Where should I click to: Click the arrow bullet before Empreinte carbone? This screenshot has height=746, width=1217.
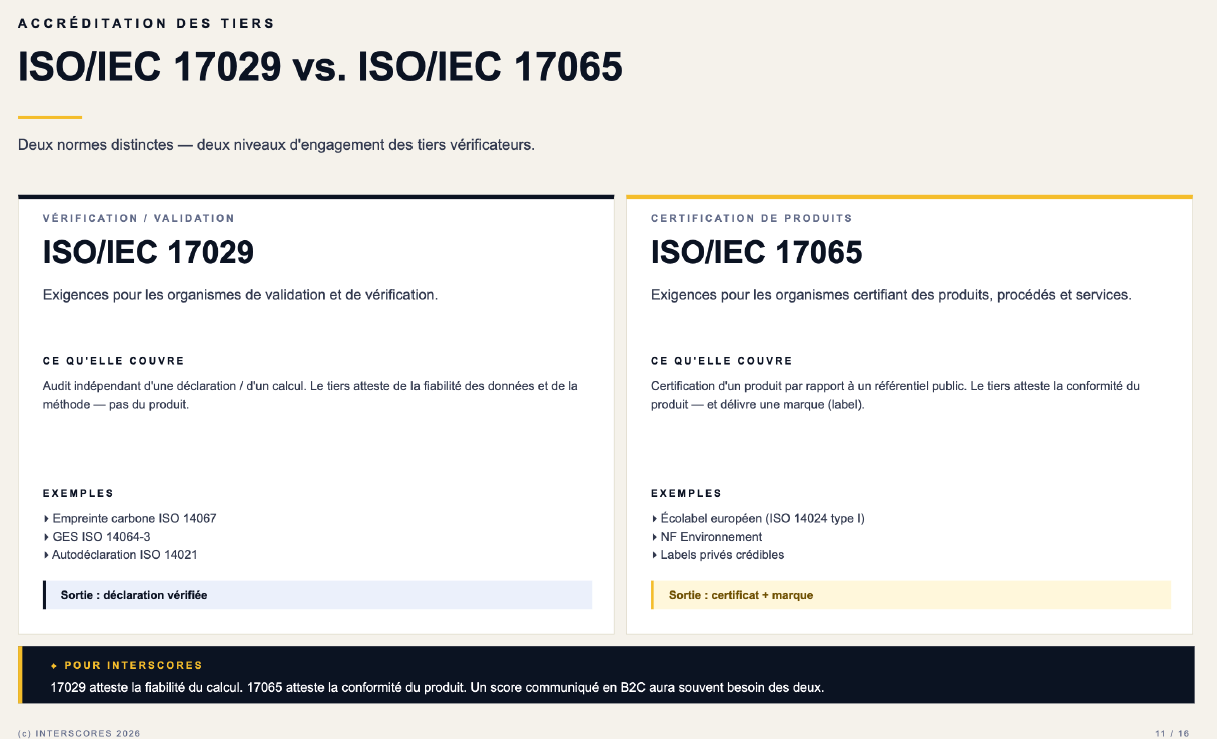46,519
